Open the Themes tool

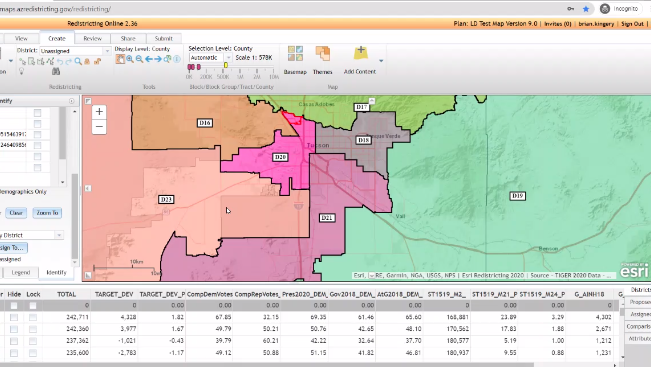point(323,54)
